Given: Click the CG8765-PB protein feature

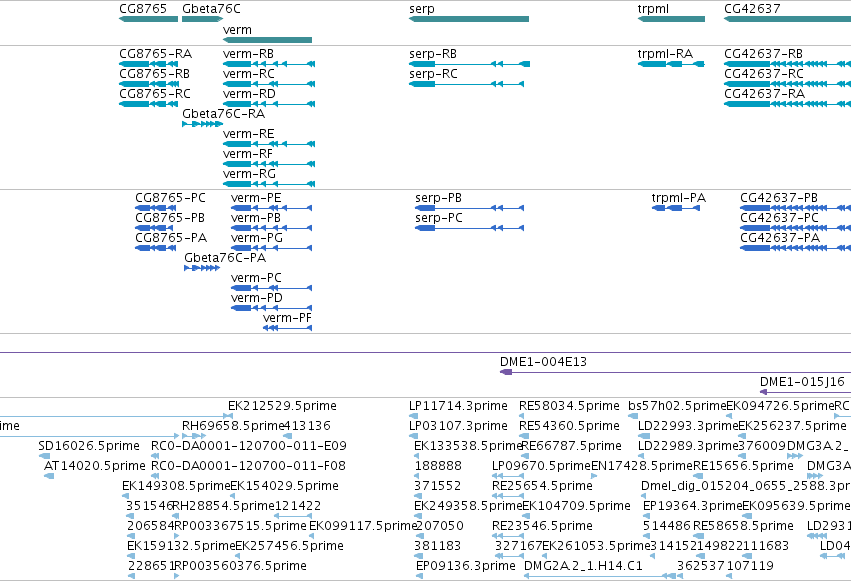Looking at the screenshot, I should 156,228.
